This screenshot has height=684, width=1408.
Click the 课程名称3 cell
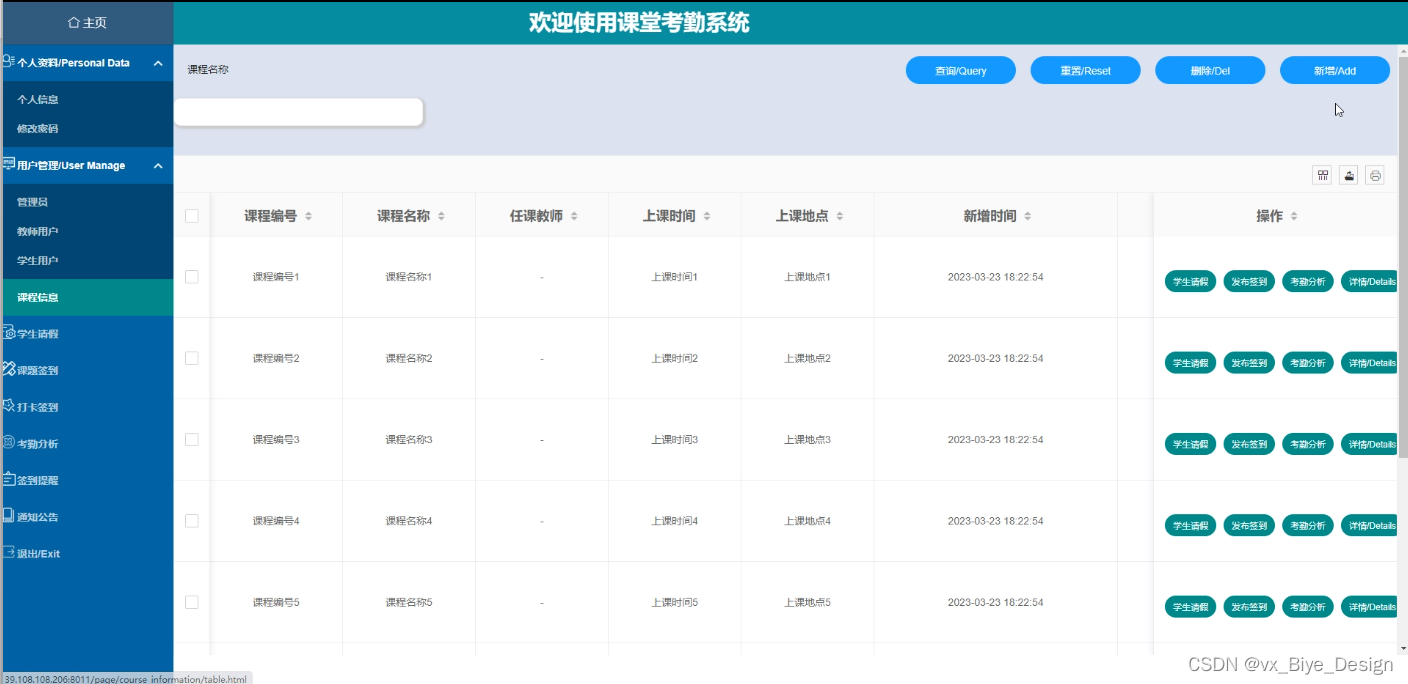[x=409, y=440]
